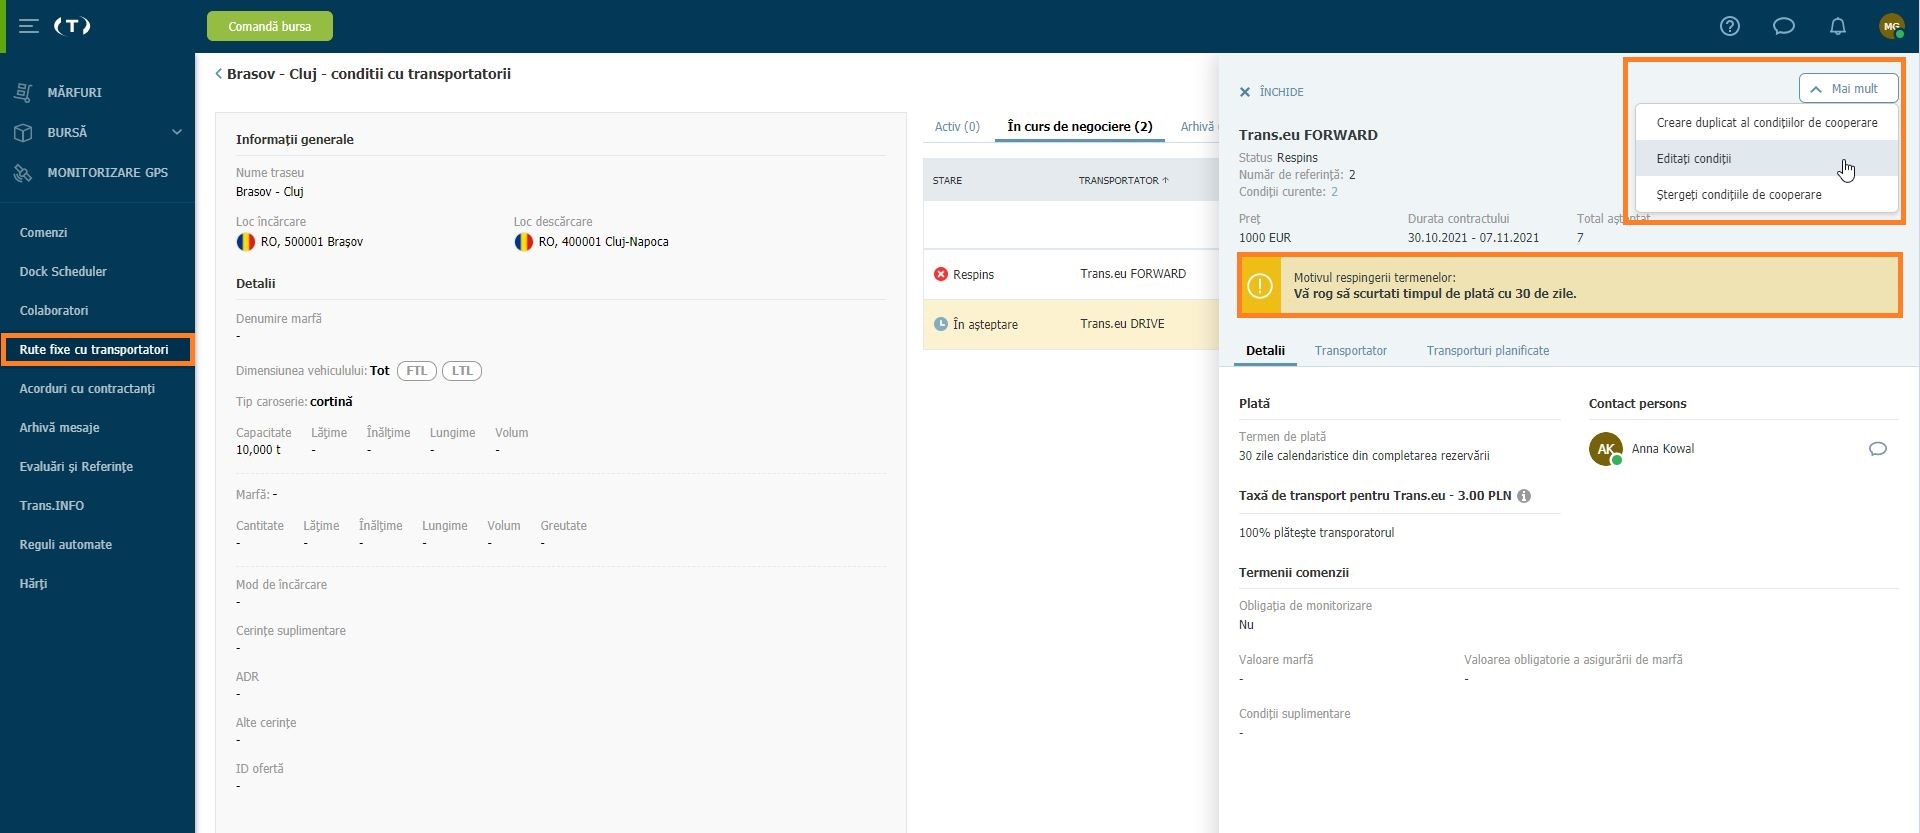Open the hamburger menu icon

[29, 26]
